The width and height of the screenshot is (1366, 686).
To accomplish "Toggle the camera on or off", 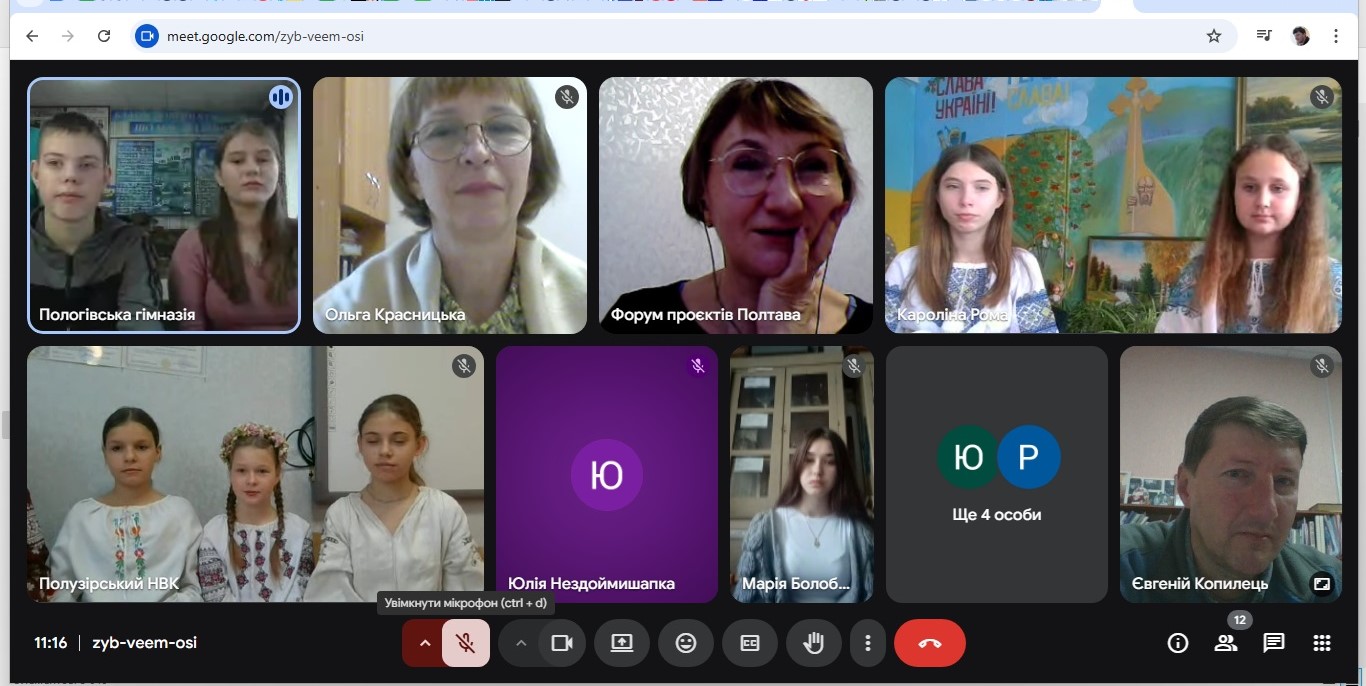I will point(562,643).
